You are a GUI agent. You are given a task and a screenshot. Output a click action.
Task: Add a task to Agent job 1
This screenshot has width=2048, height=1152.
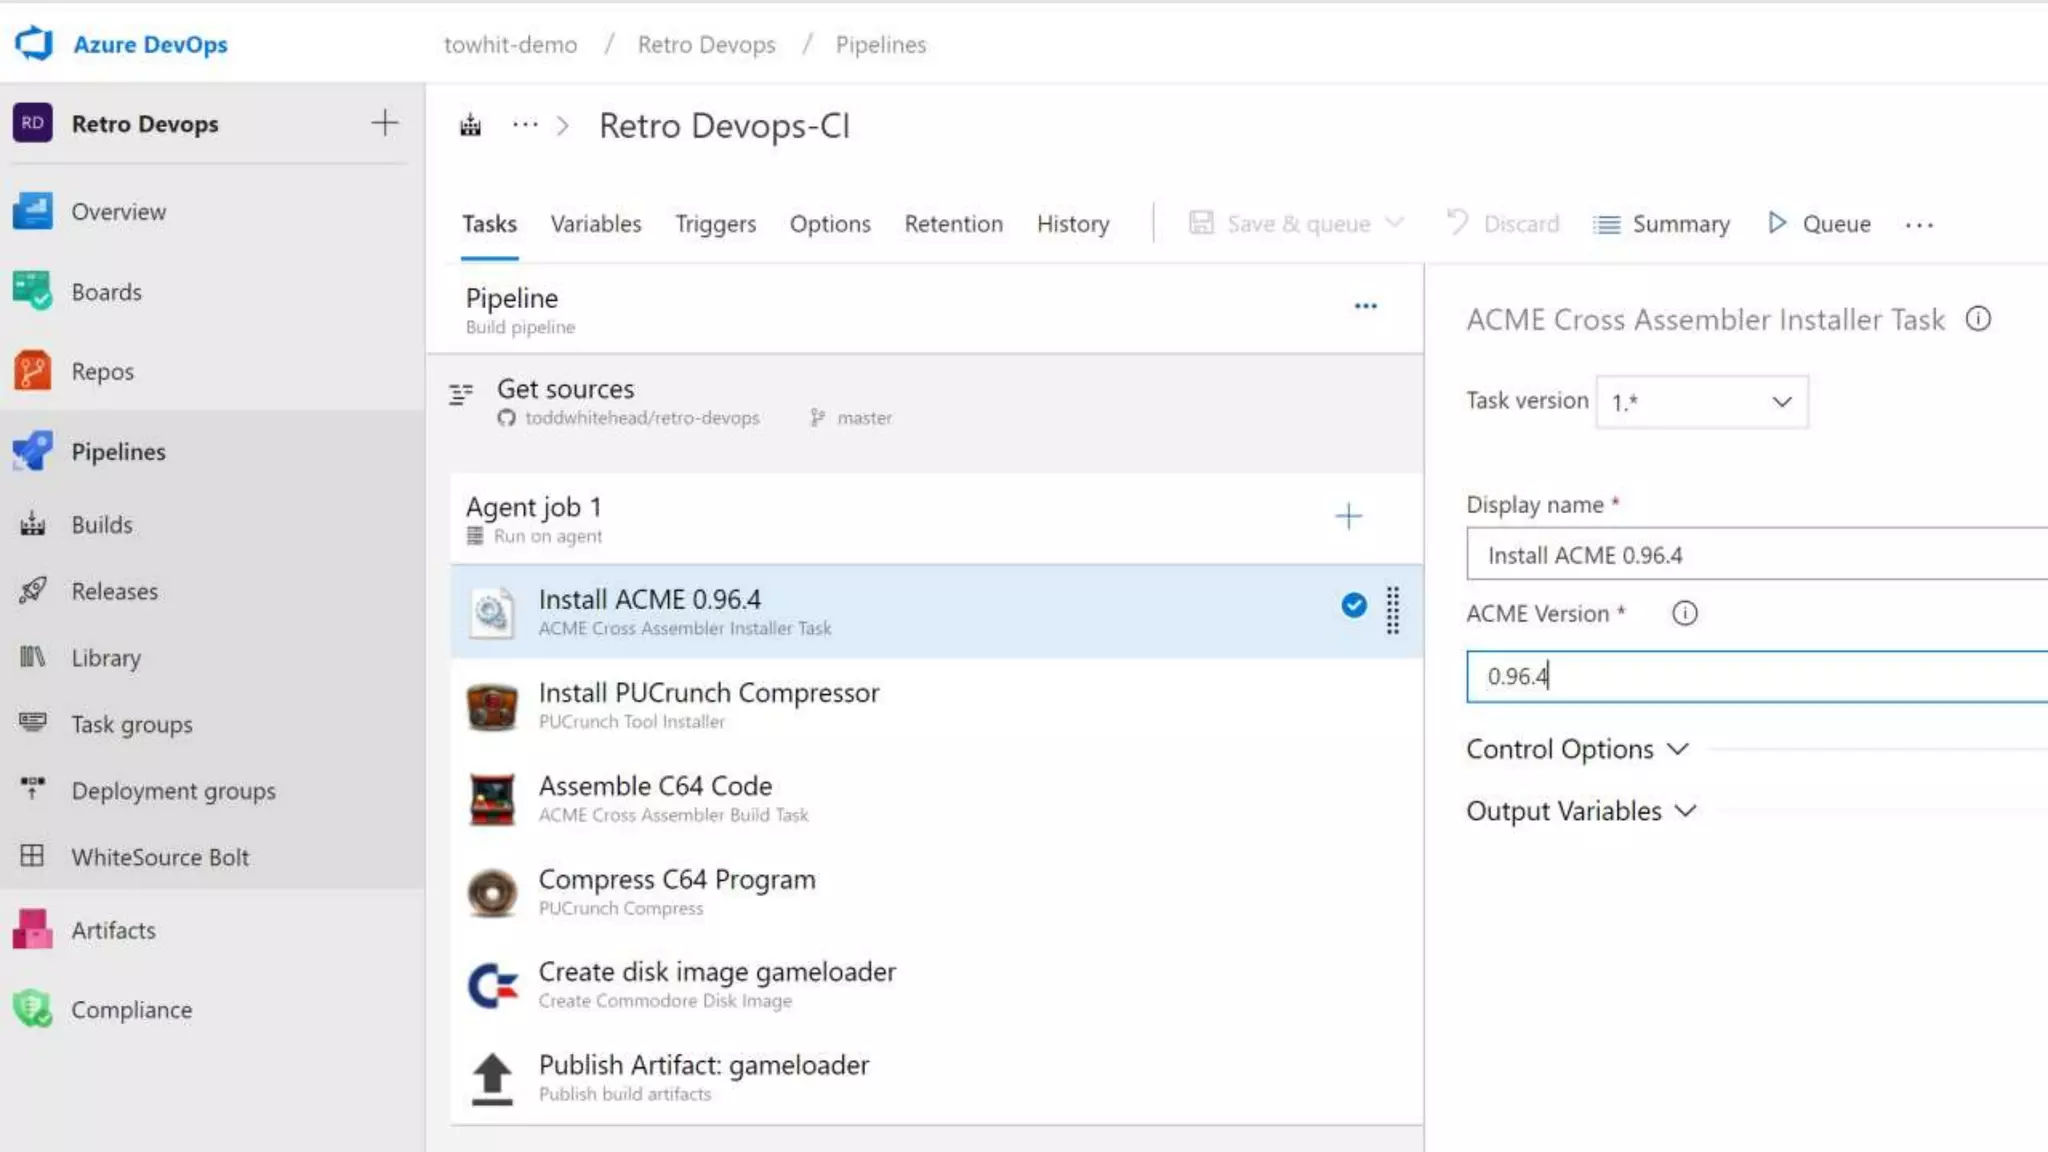click(x=1348, y=516)
